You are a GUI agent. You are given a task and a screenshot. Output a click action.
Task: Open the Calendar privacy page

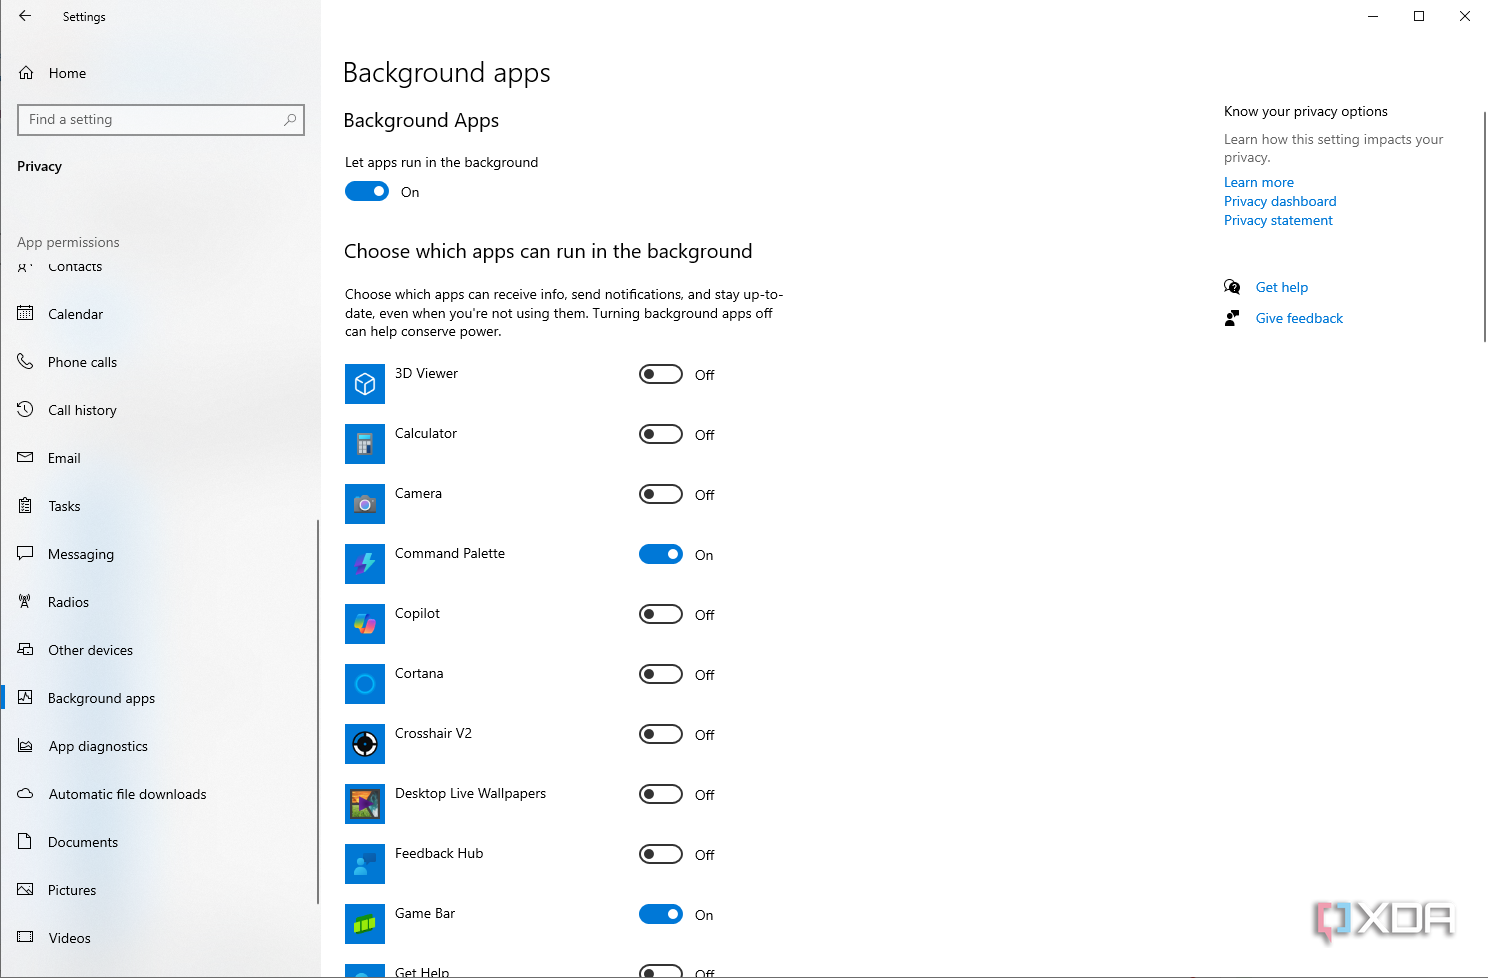(160, 314)
